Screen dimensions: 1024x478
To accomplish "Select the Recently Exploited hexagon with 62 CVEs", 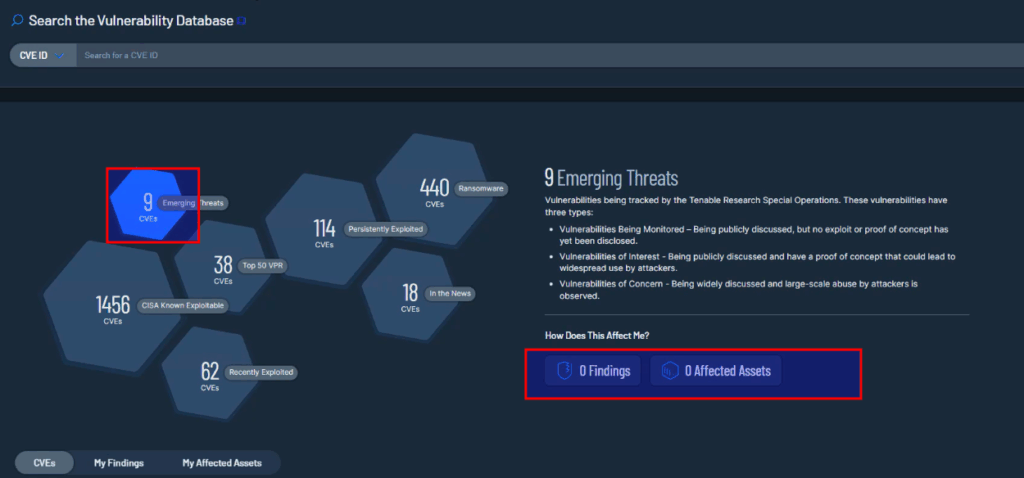I will point(209,374).
